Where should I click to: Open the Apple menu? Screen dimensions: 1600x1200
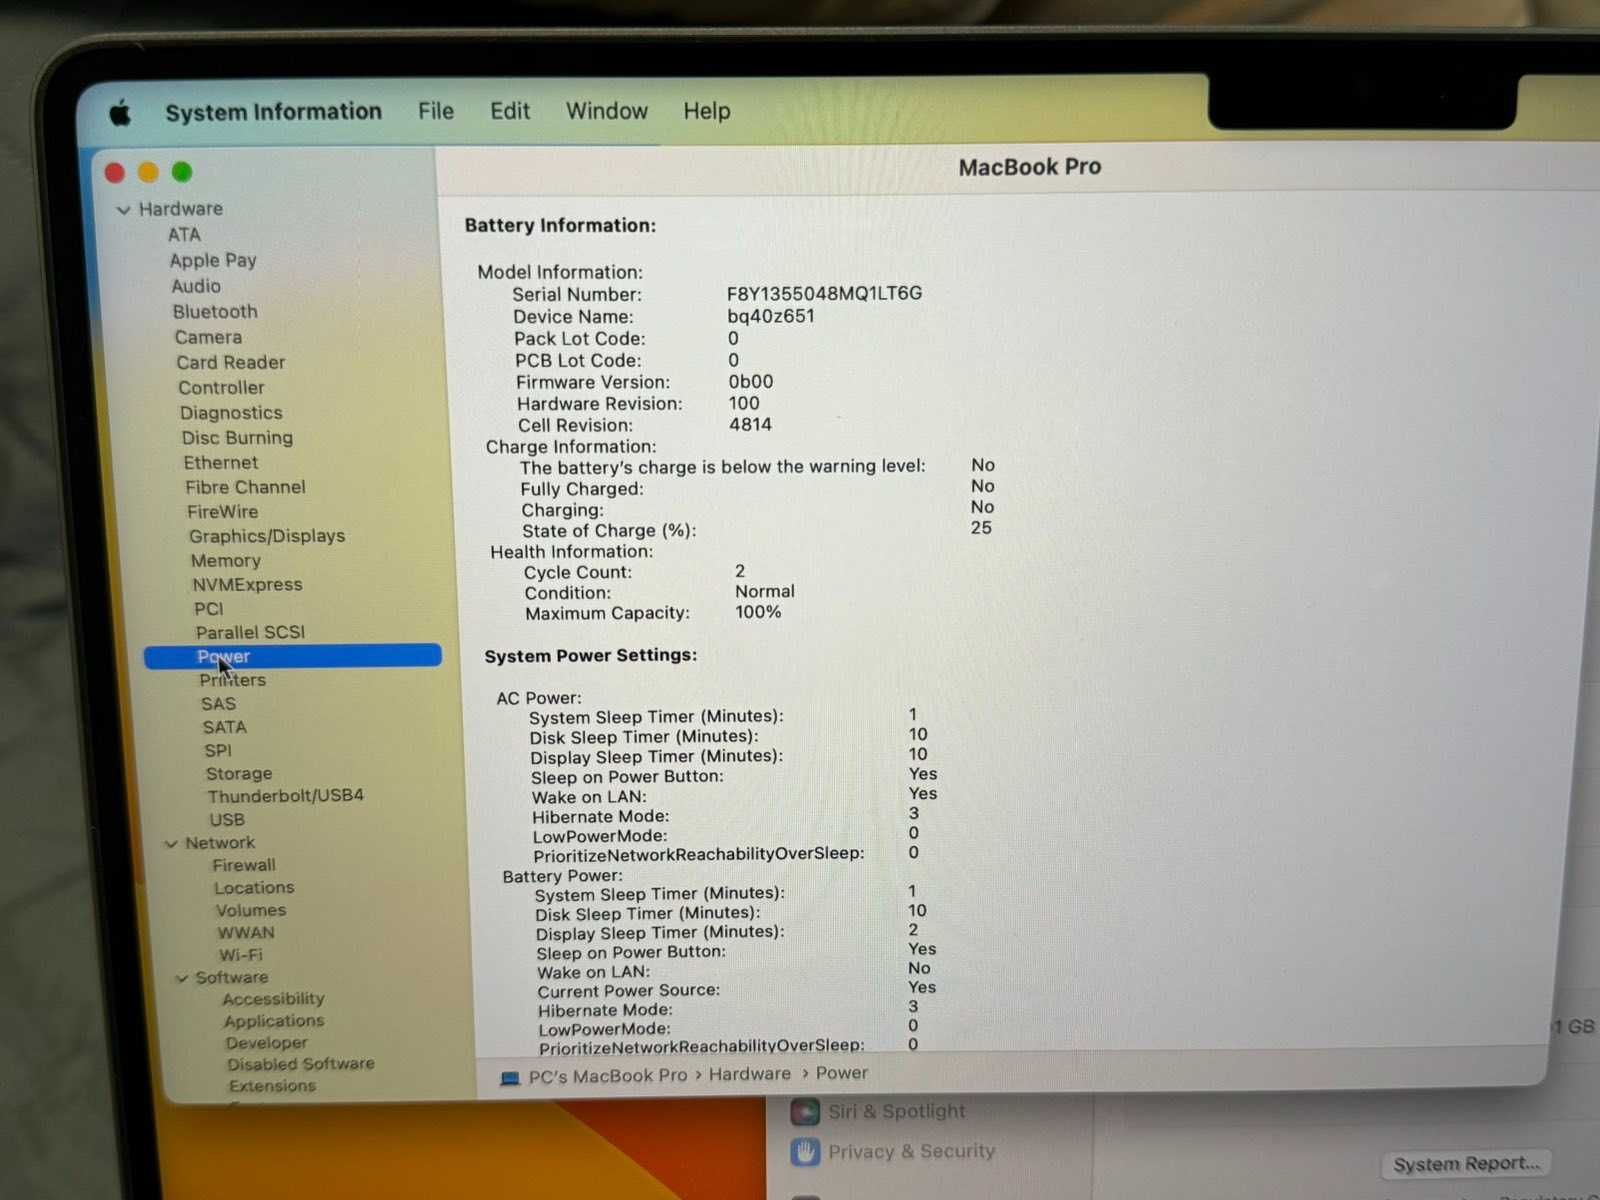(x=120, y=113)
